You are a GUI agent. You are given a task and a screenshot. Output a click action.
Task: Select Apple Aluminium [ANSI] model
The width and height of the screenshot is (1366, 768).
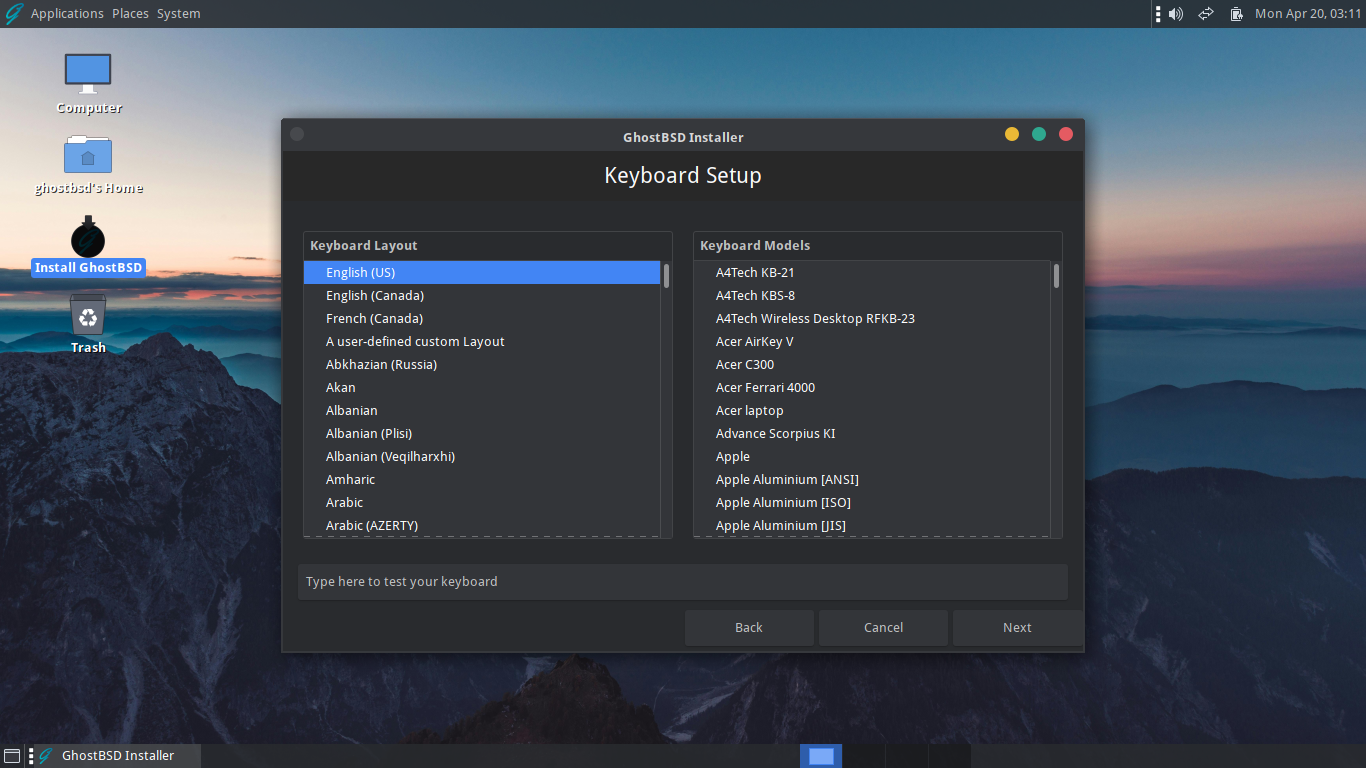pyautogui.click(x=872, y=480)
